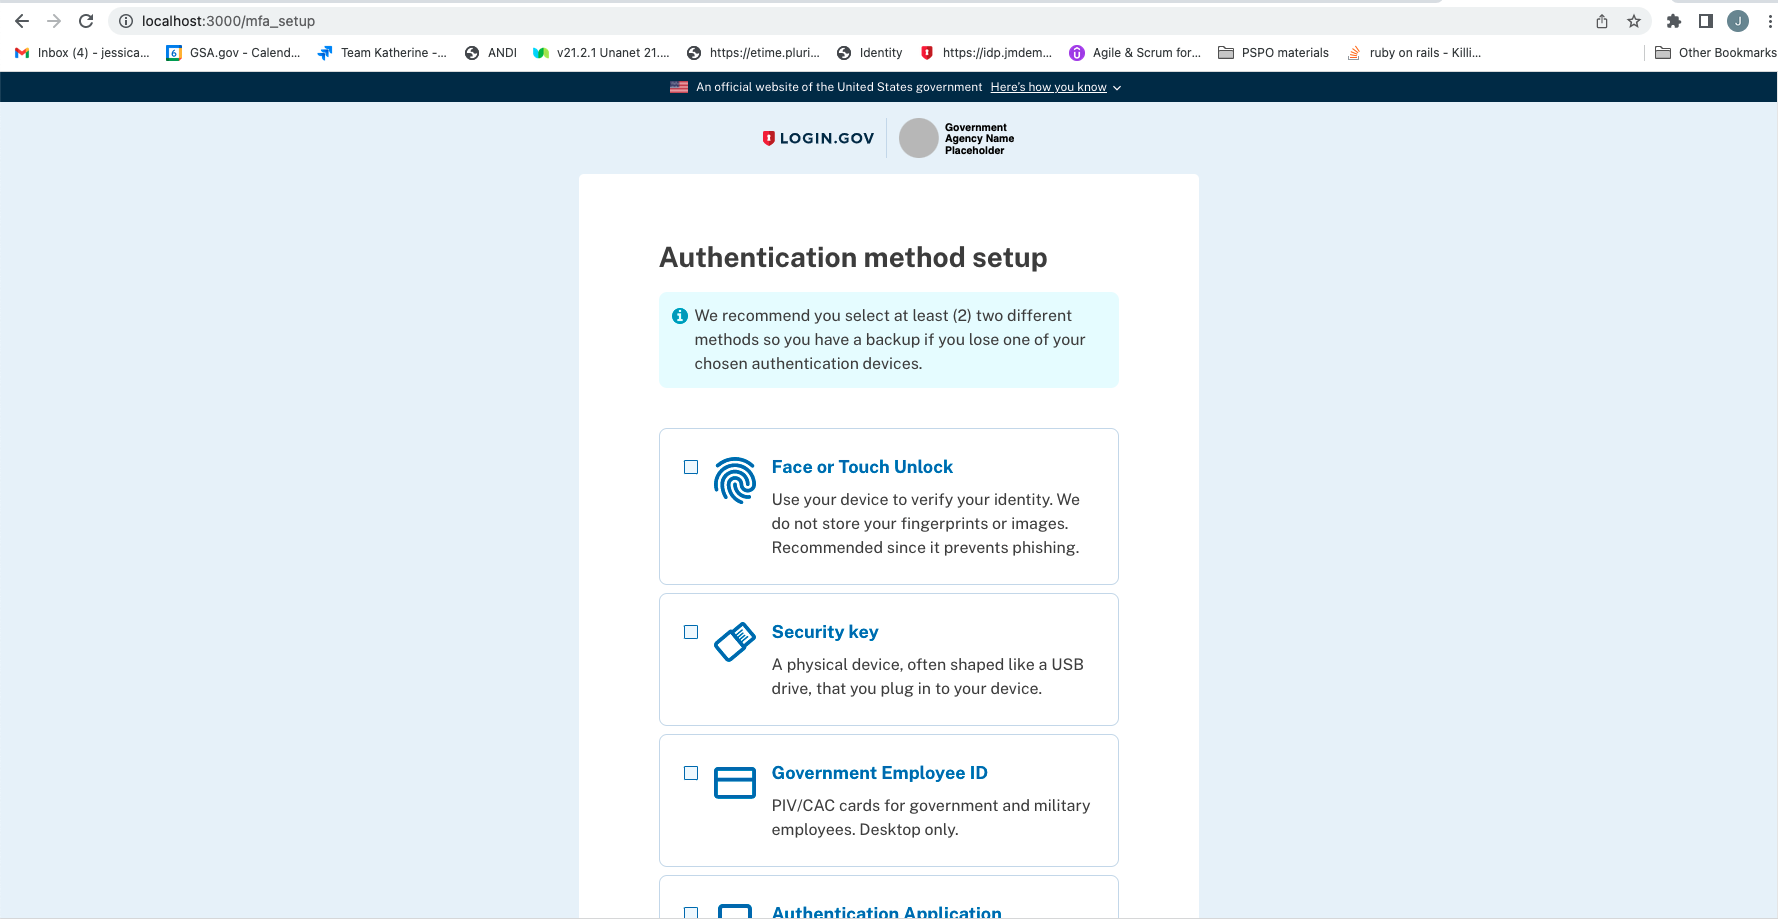Open the Other Bookmarks folder

(x=1716, y=53)
